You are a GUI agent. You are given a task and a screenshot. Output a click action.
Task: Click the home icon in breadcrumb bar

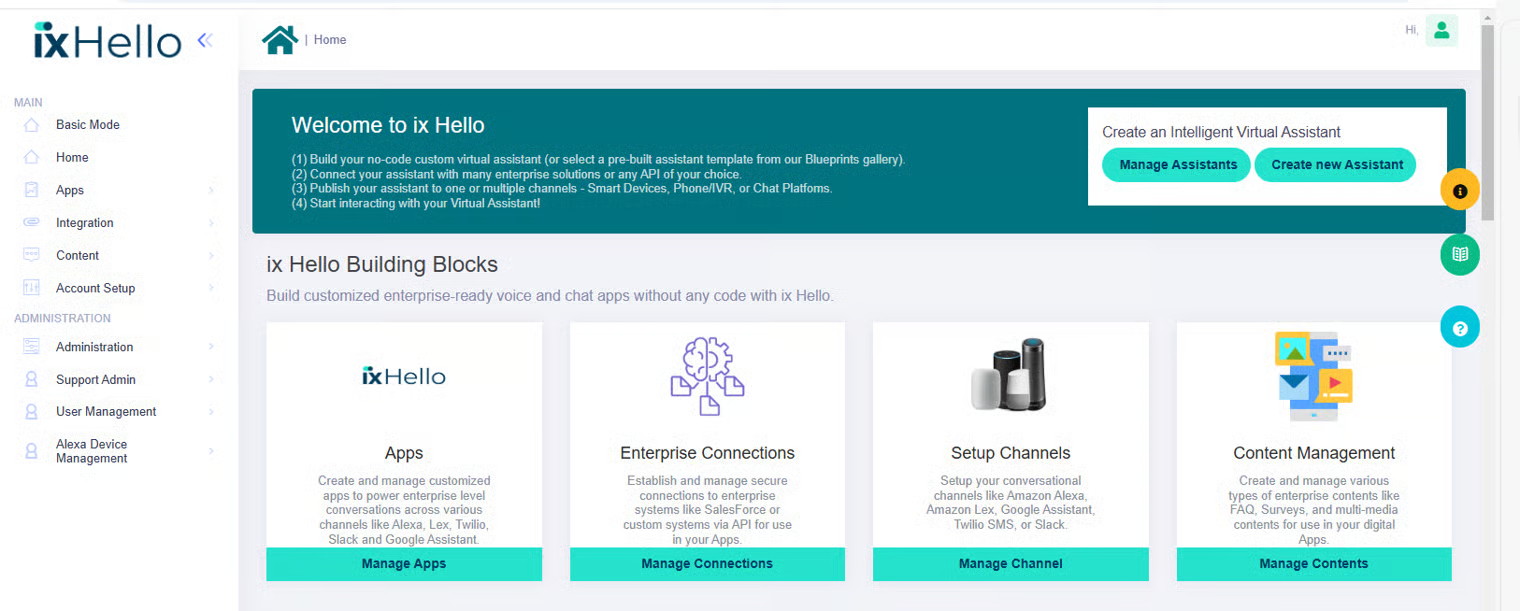(280, 40)
